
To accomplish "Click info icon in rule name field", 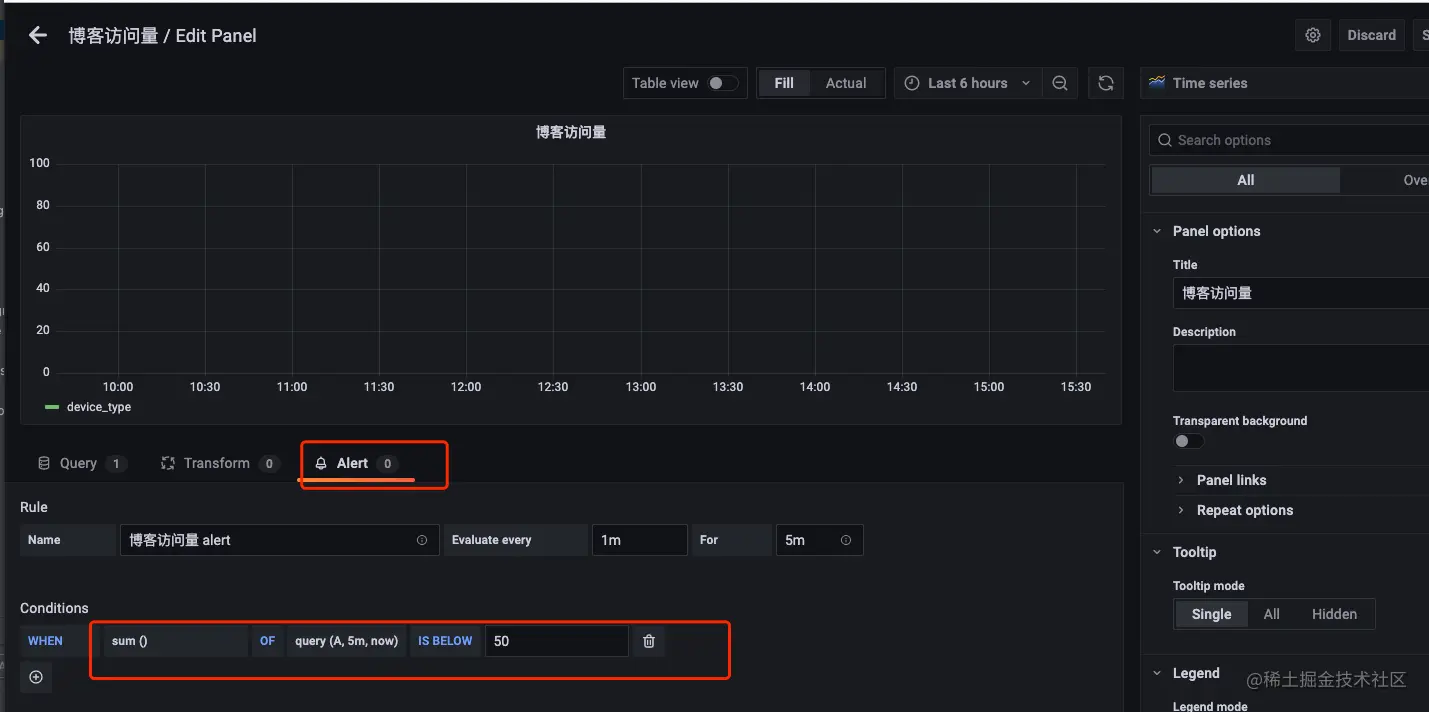I will click(x=422, y=540).
